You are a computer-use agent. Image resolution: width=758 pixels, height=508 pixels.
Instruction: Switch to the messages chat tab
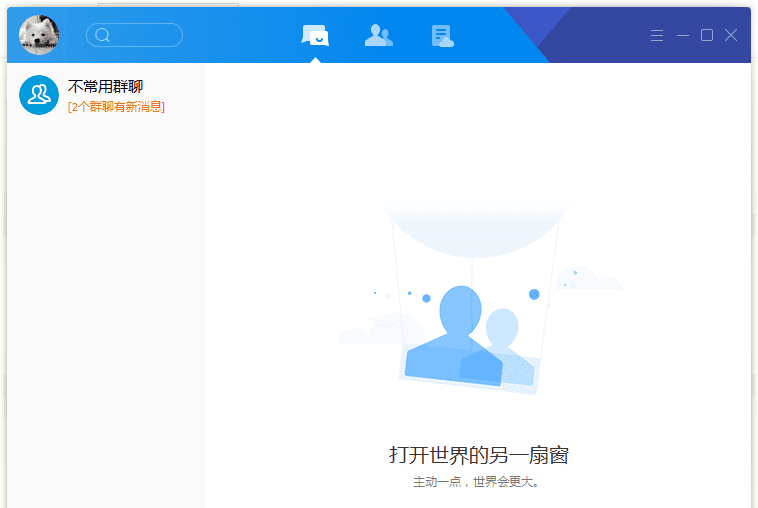315,35
